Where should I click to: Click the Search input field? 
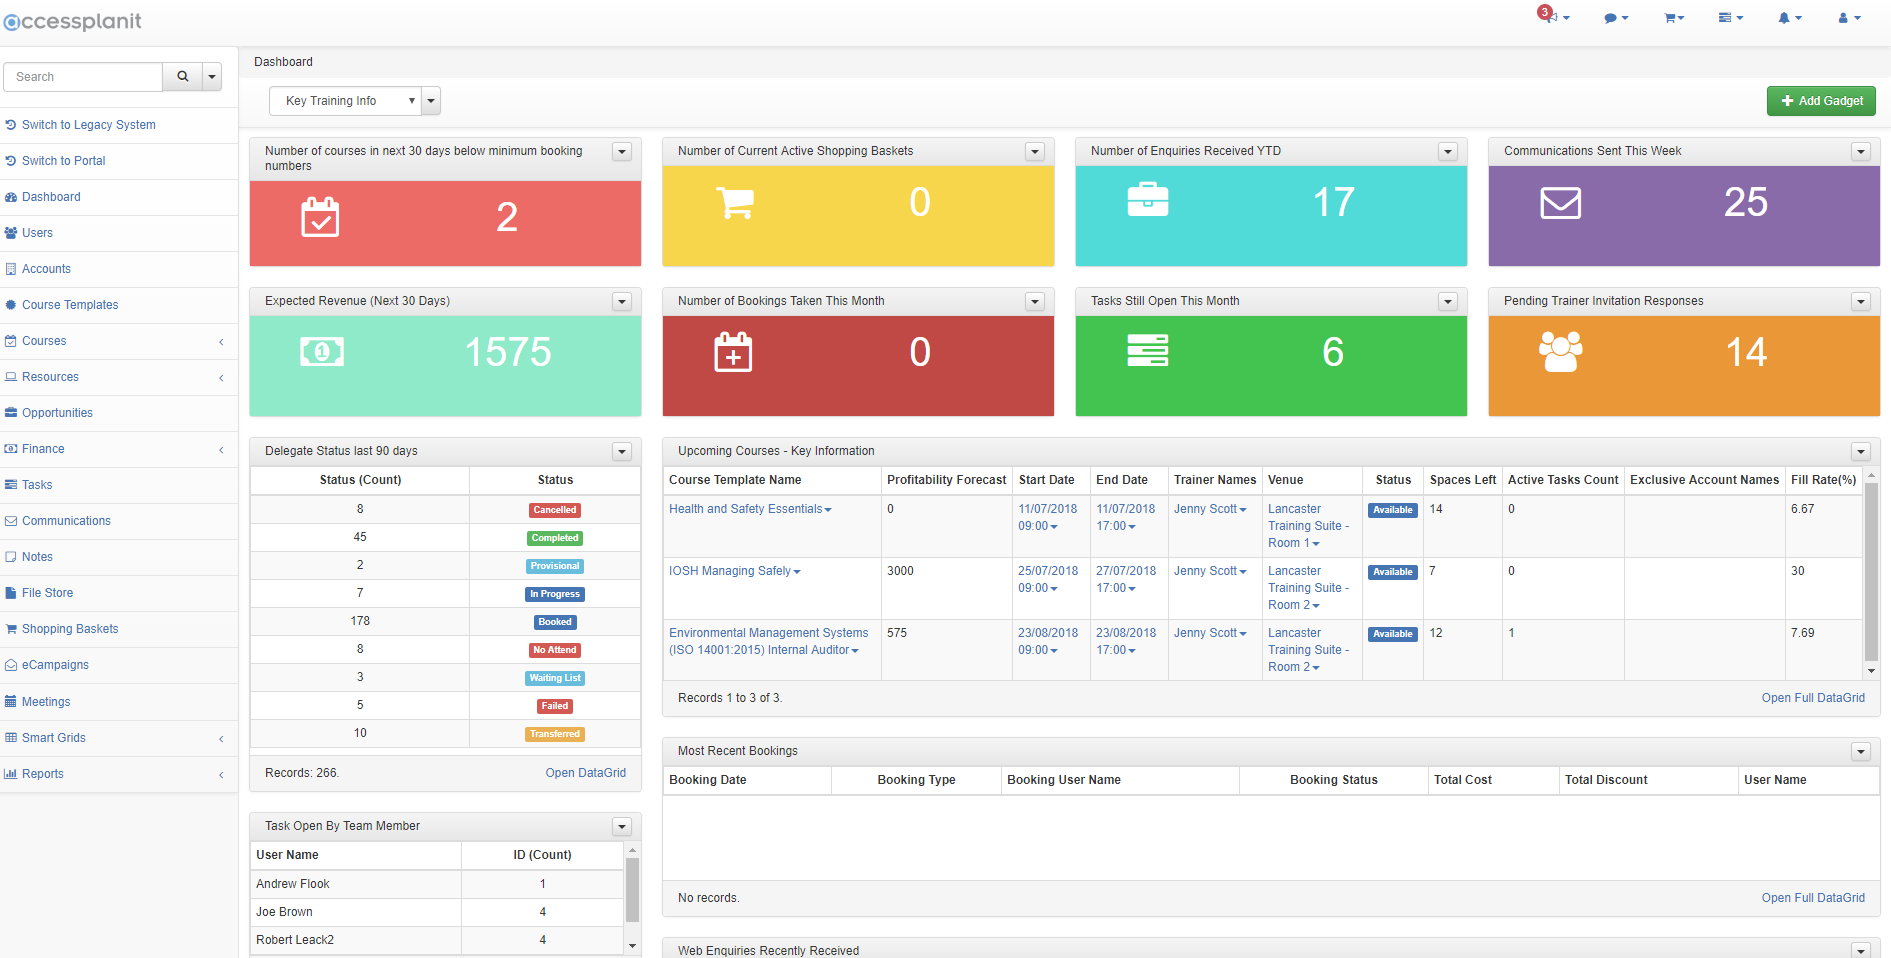[x=83, y=77]
